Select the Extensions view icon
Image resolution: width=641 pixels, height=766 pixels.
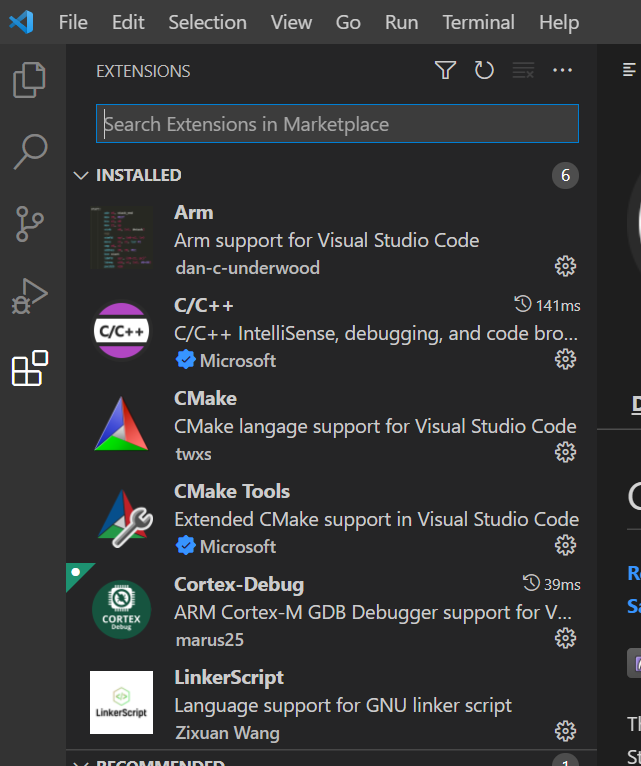coord(30,368)
